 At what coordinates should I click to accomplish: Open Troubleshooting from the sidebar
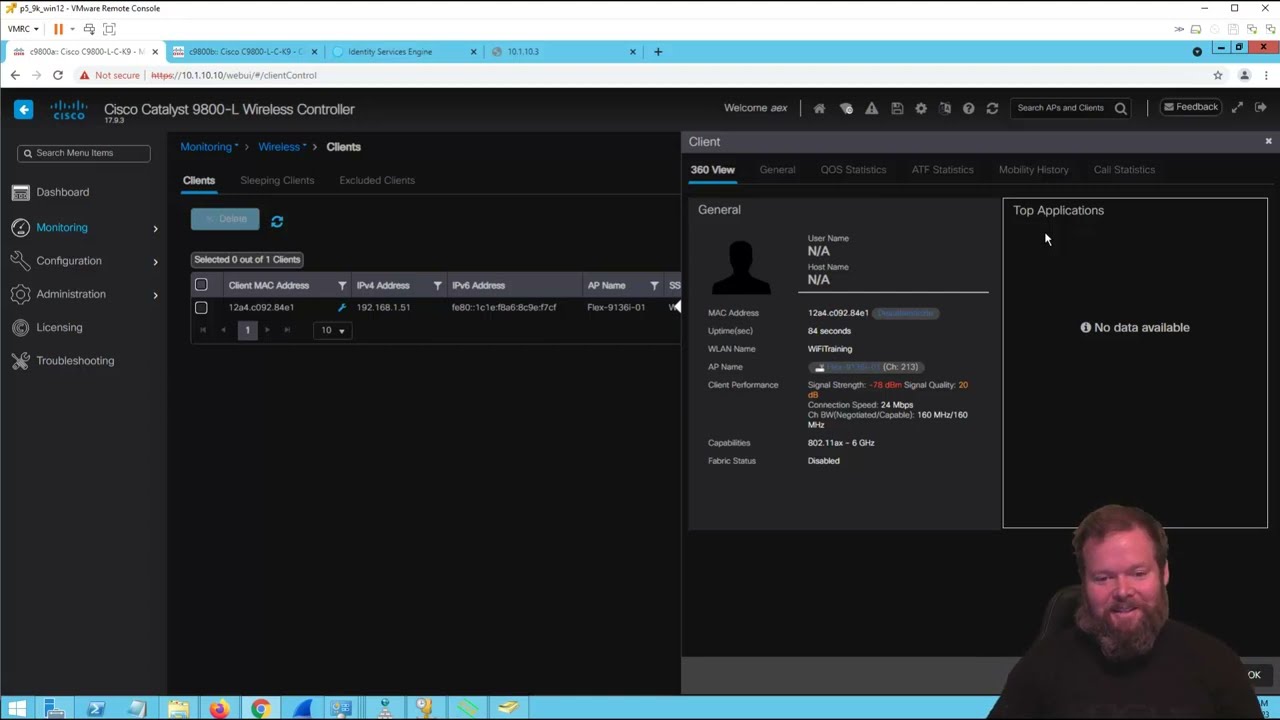coord(75,361)
